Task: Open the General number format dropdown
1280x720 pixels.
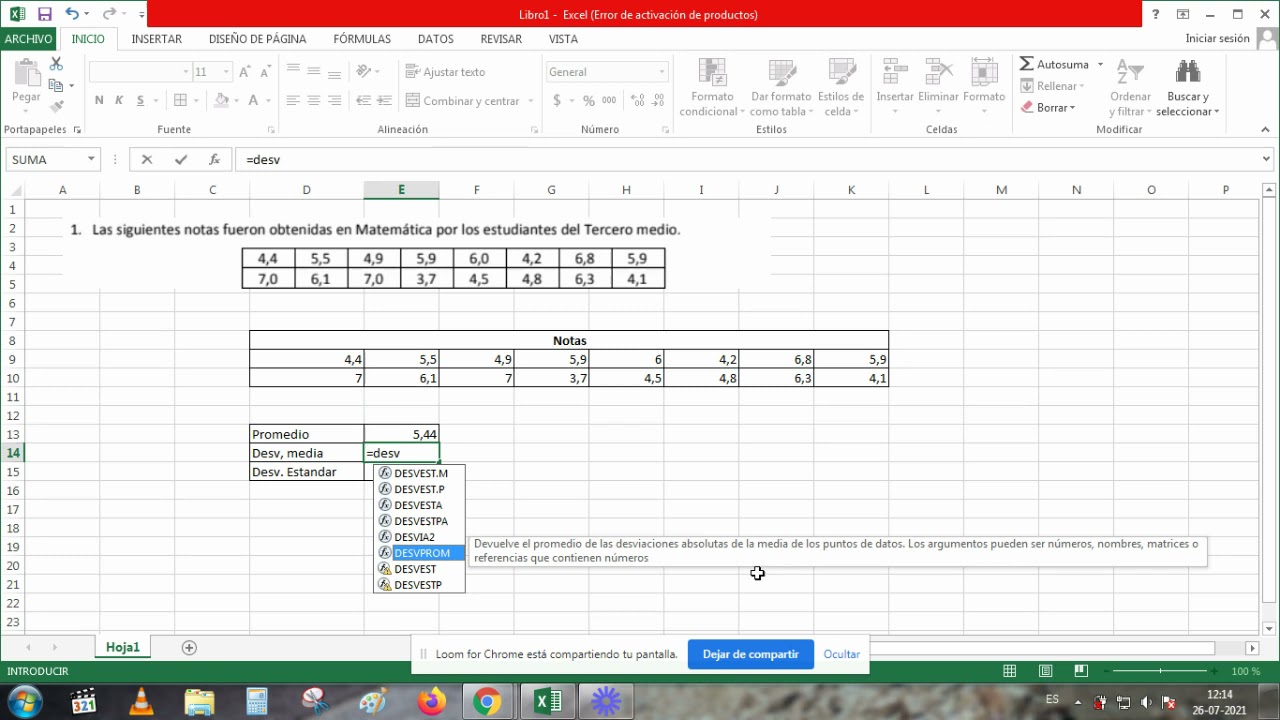Action: pyautogui.click(x=661, y=72)
